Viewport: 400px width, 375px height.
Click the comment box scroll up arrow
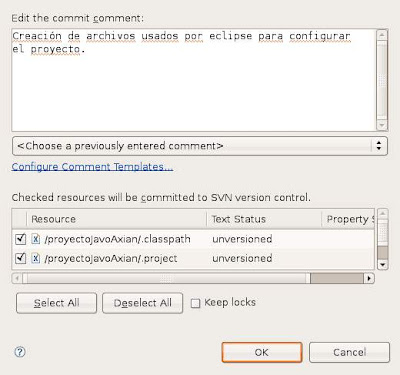(x=382, y=35)
